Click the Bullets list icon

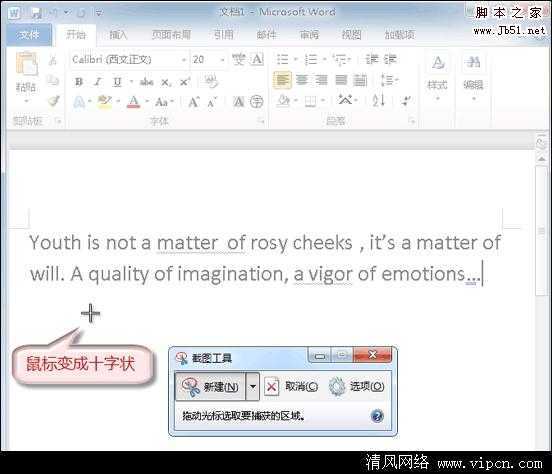pos(282,59)
